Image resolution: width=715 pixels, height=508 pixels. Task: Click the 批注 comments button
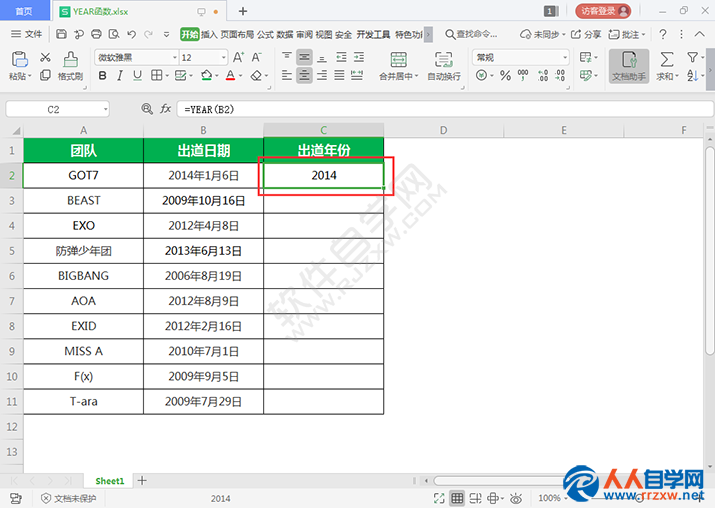[627, 34]
